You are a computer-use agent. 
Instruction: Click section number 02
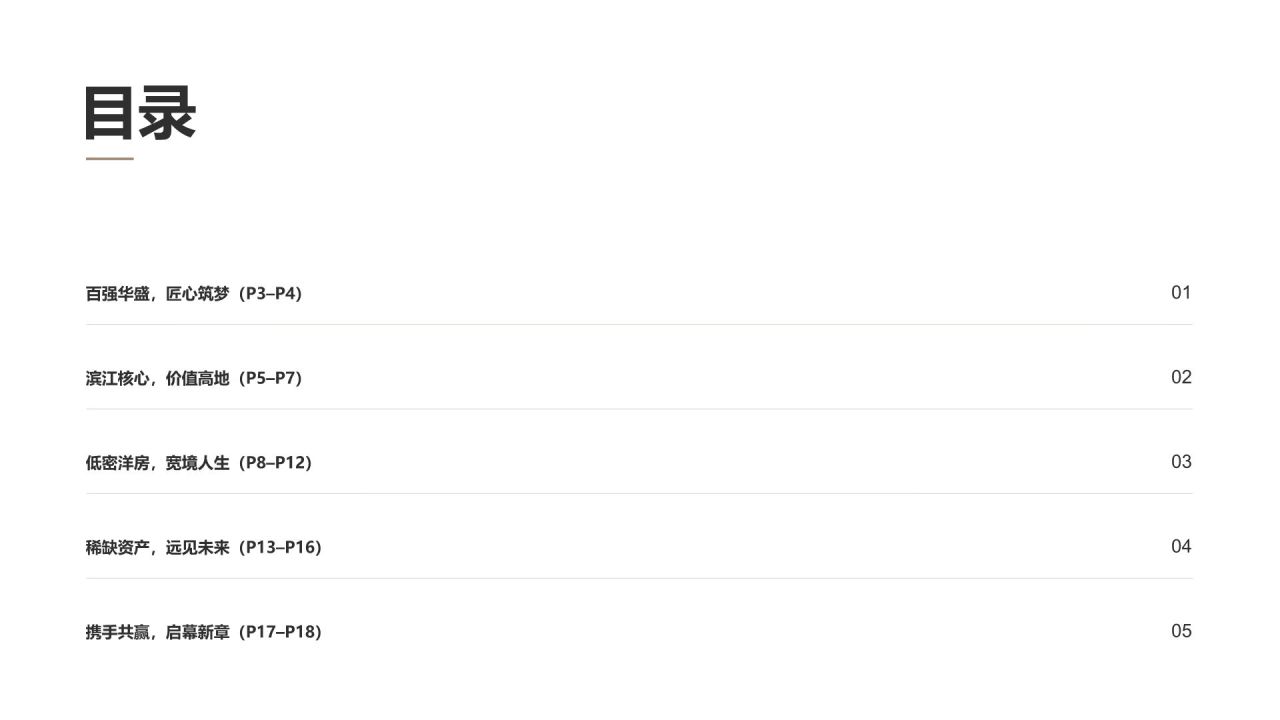(x=1181, y=377)
